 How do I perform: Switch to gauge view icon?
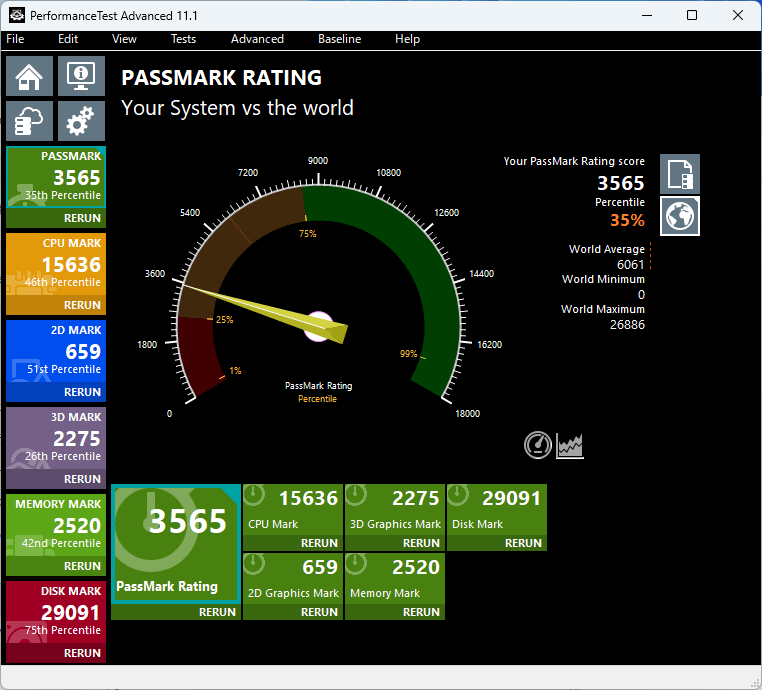pos(538,445)
